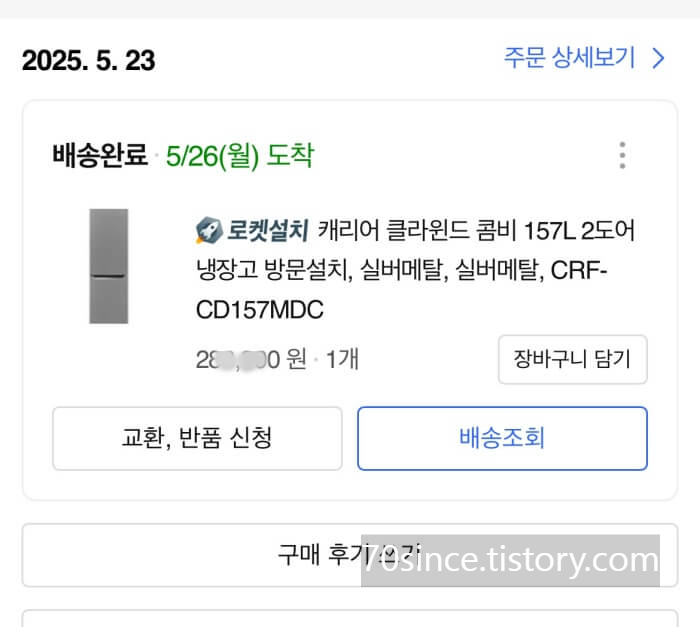Click the 70since.tistory.com watermark
Viewport: 700px width, 627px height.
(x=510, y=560)
